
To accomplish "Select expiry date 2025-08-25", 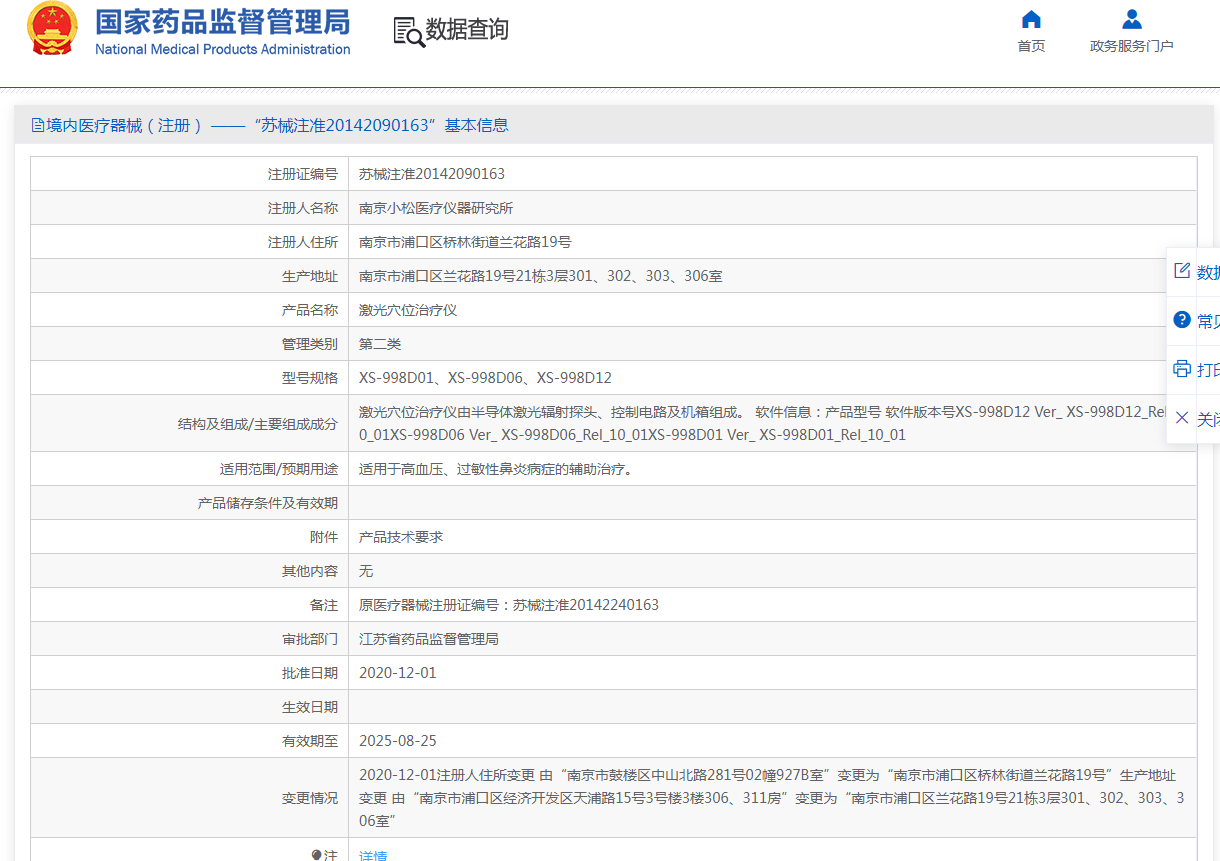I will click(x=398, y=741).
